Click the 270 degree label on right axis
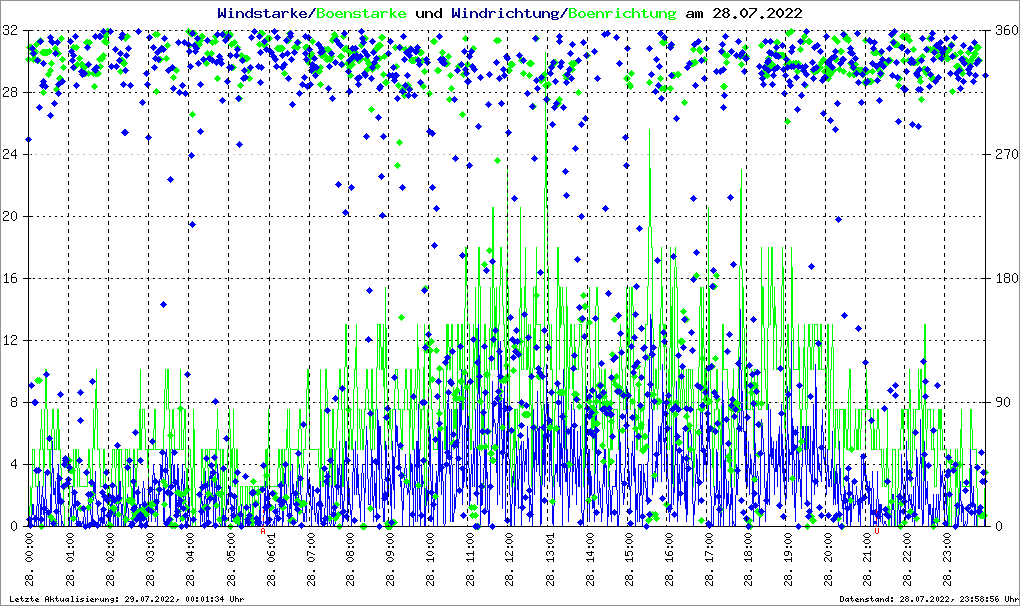Image resolution: width=1020 pixels, height=606 pixels. [1003, 154]
